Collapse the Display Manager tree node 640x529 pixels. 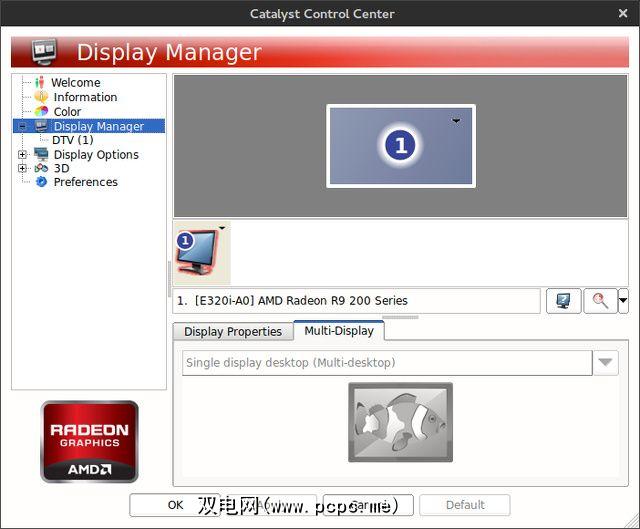[22, 126]
